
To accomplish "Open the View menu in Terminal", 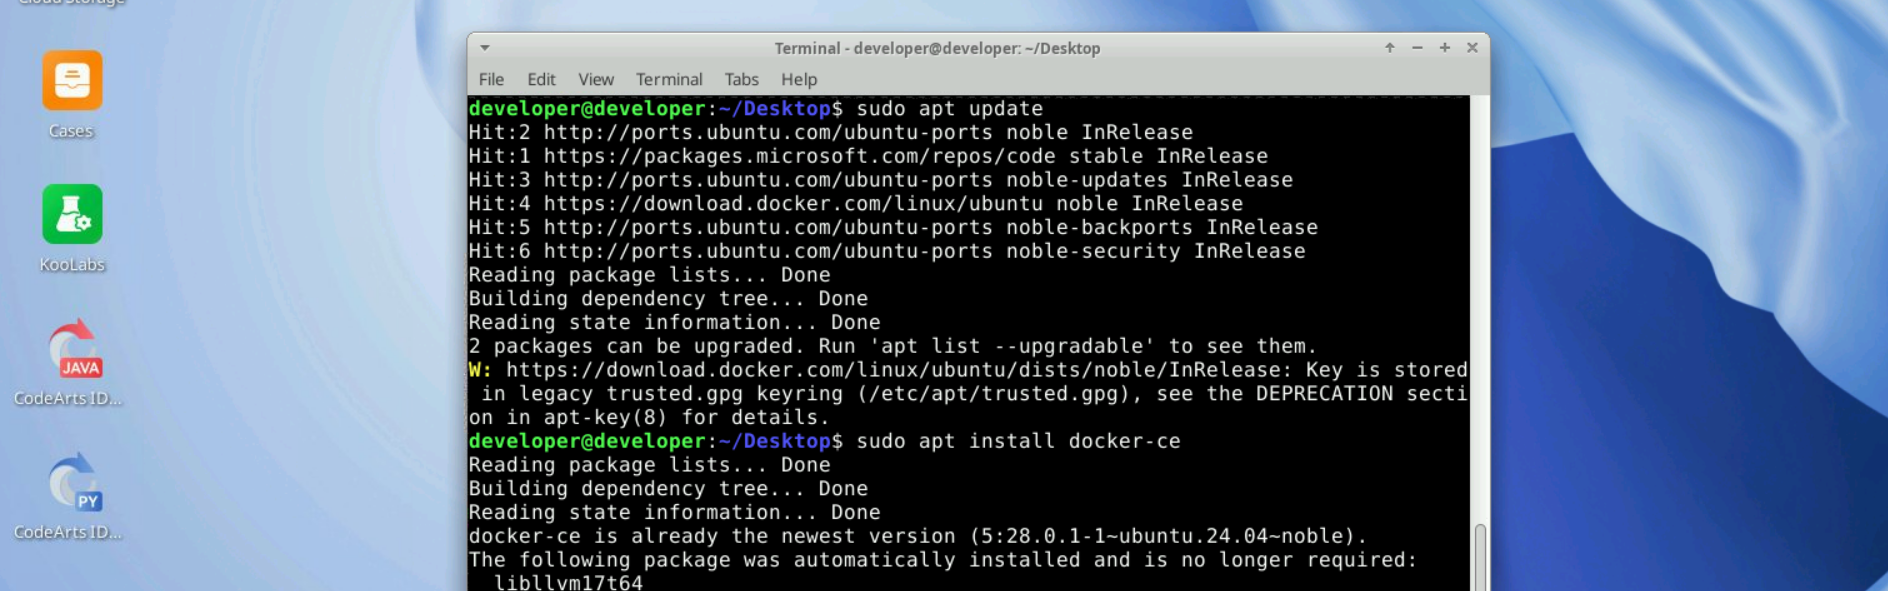I will coord(596,79).
